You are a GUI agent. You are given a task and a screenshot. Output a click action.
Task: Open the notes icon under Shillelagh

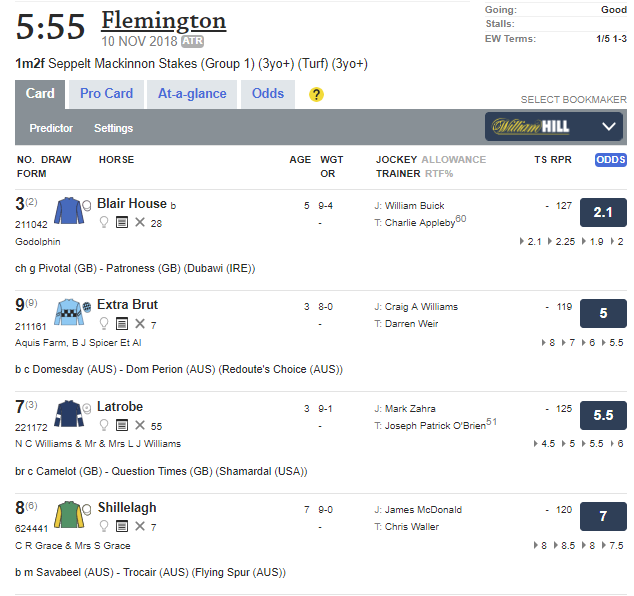point(121,527)
